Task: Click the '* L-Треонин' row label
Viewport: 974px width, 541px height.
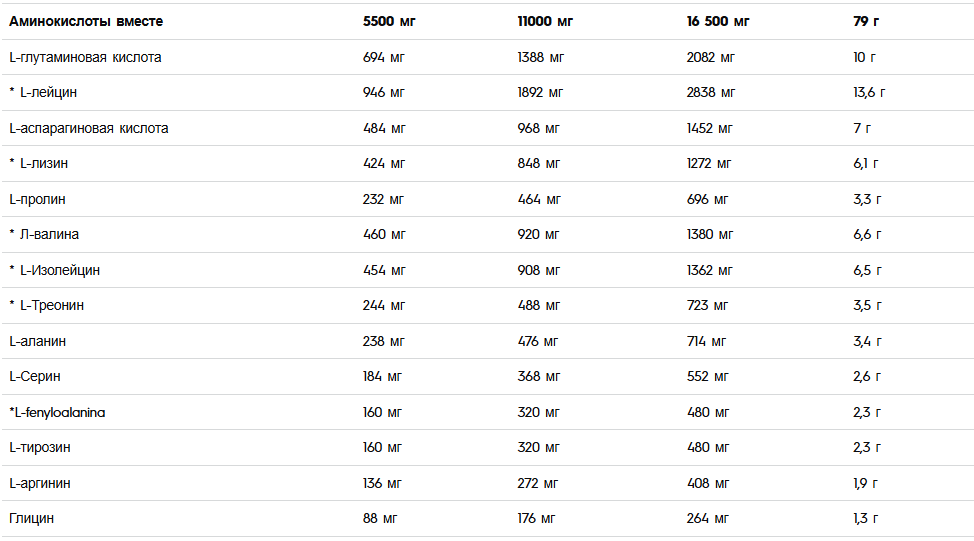Action: 47,305
